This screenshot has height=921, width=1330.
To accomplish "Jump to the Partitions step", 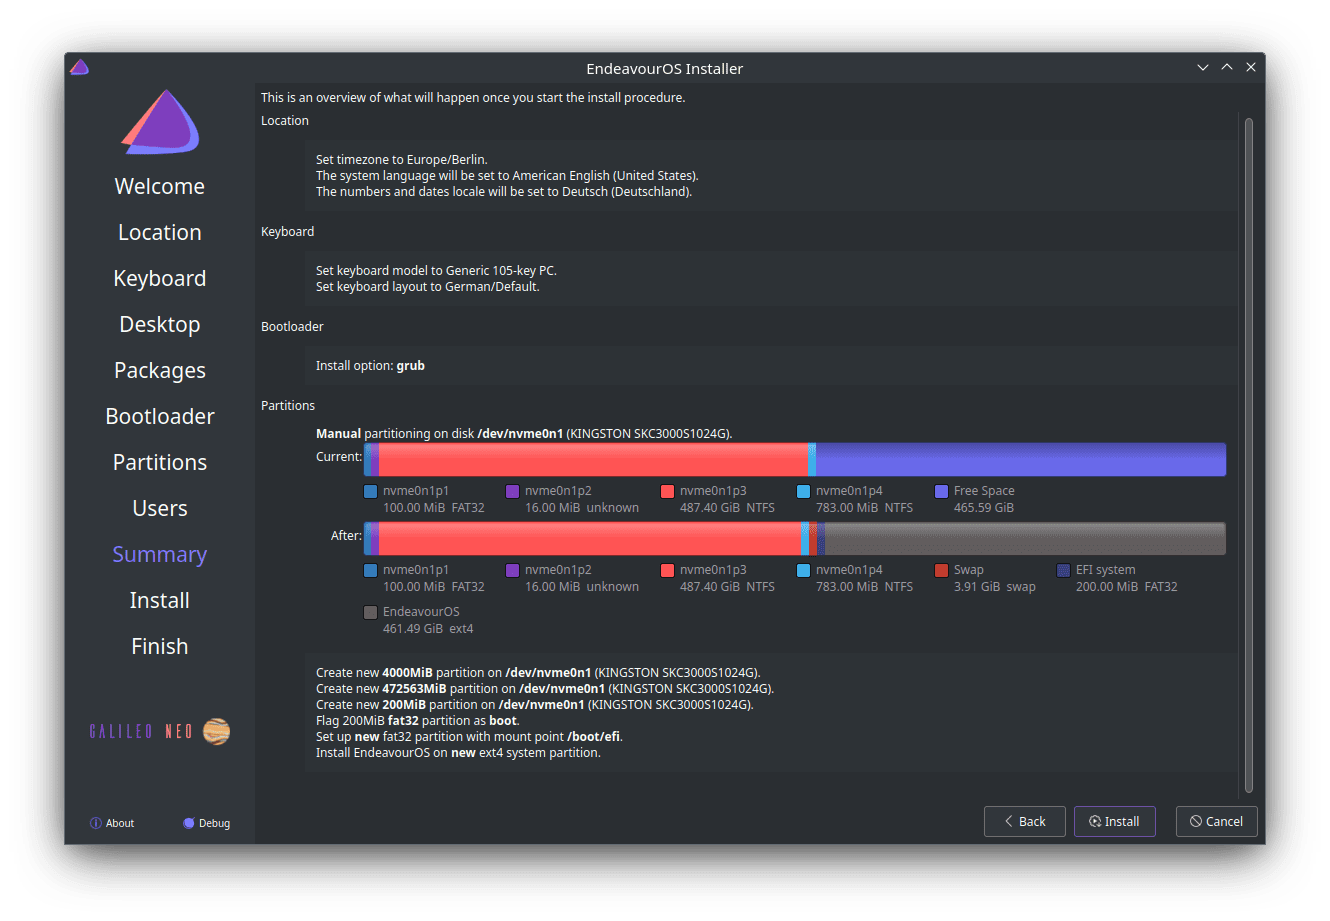I will tap(160, 463).
